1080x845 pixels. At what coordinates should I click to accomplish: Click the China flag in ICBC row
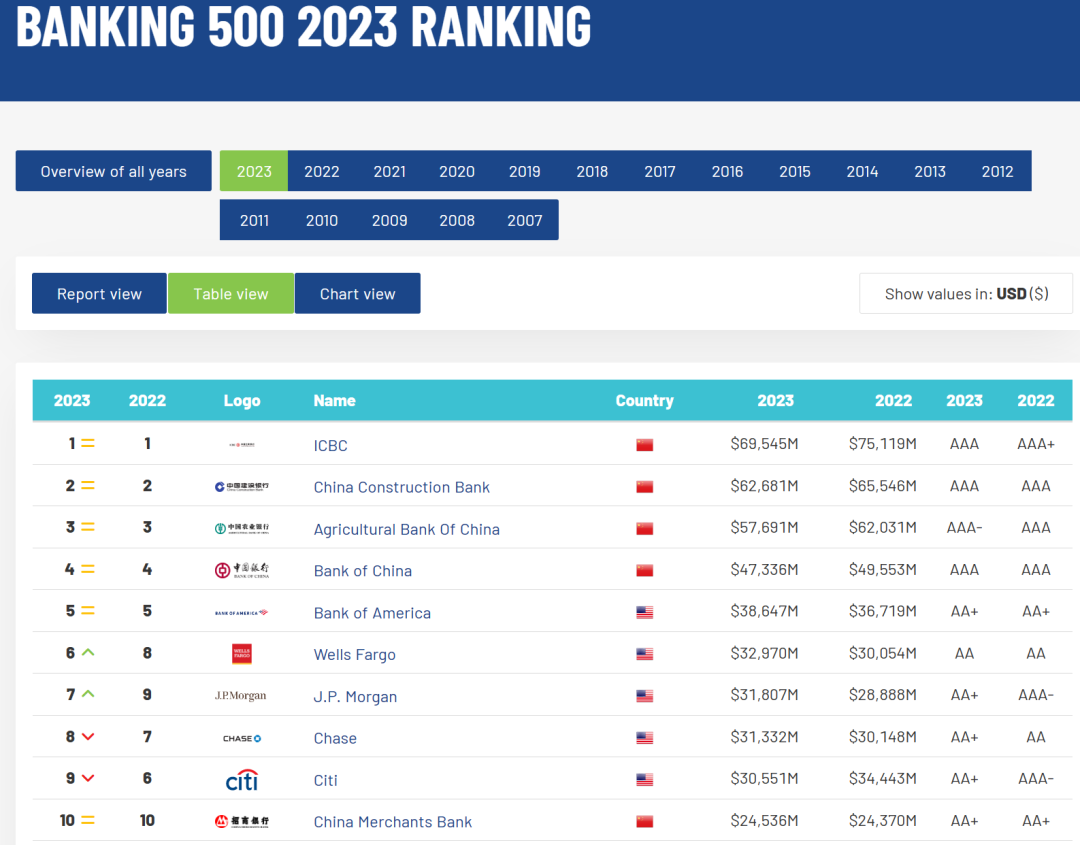point(645,445)
